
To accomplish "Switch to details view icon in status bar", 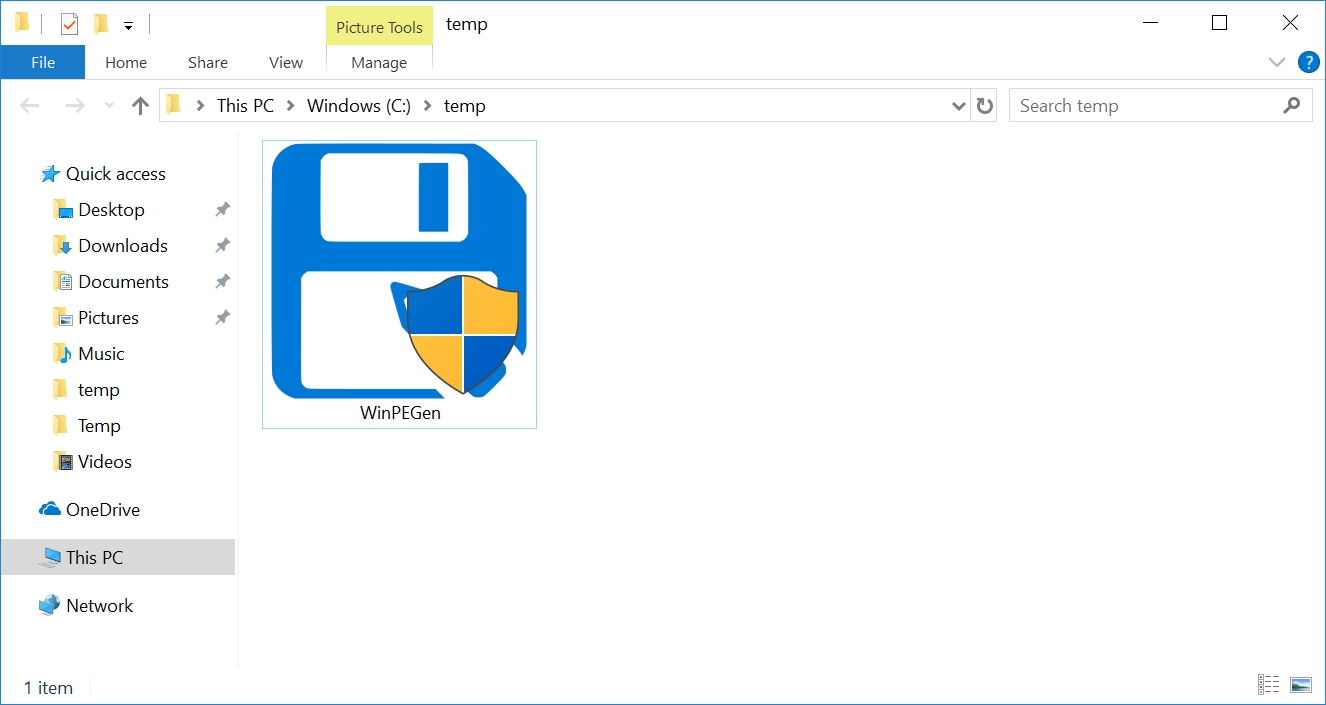I will click(x=1269, y=685).
